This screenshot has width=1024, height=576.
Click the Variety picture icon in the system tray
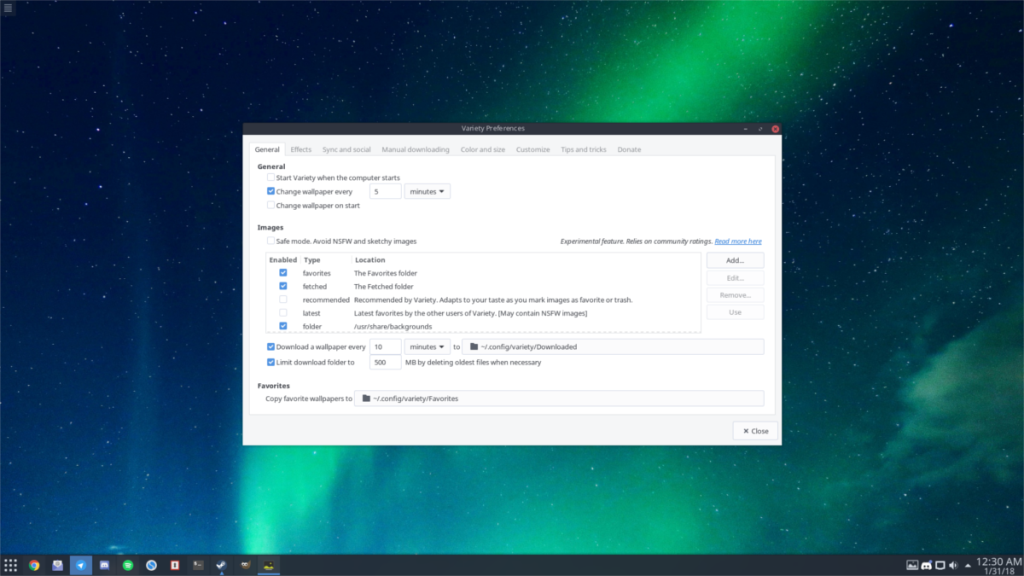point(912,564)
